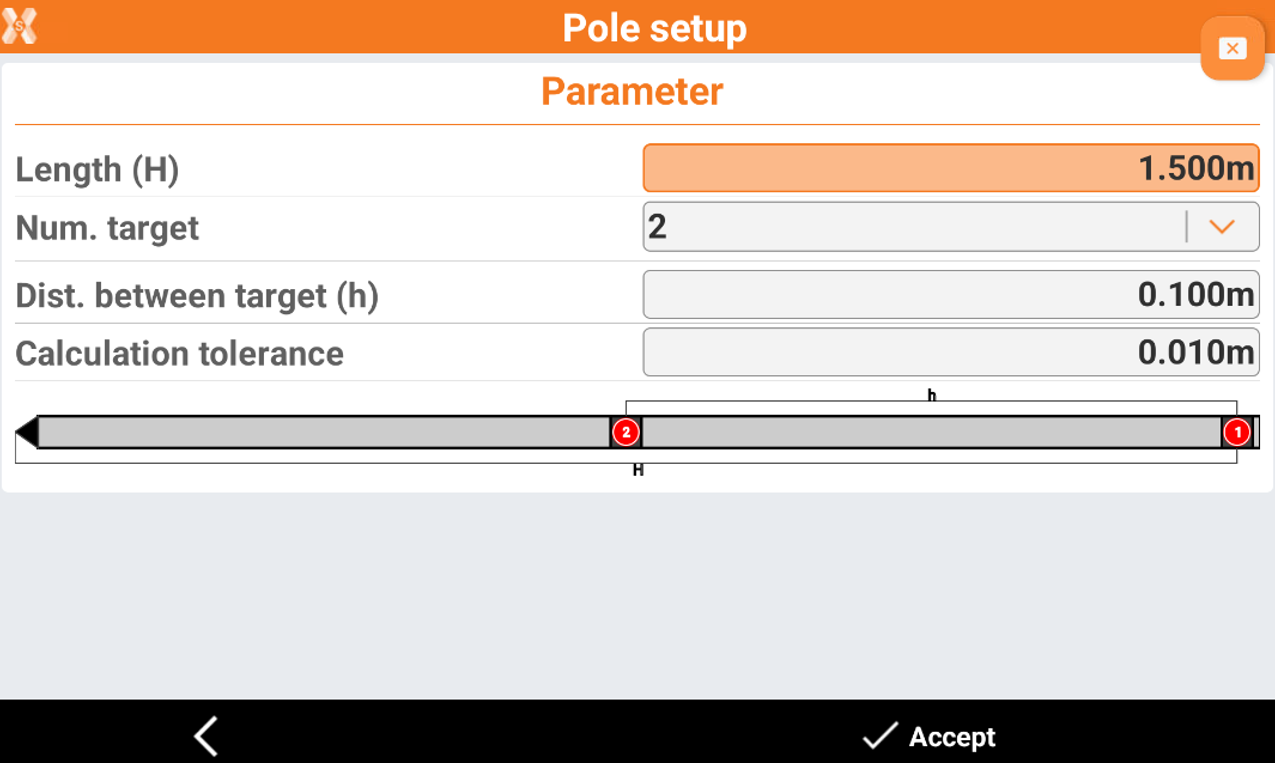Go back using the left arrow
This screenshot has width=1275, height=763.
point(206,737)
